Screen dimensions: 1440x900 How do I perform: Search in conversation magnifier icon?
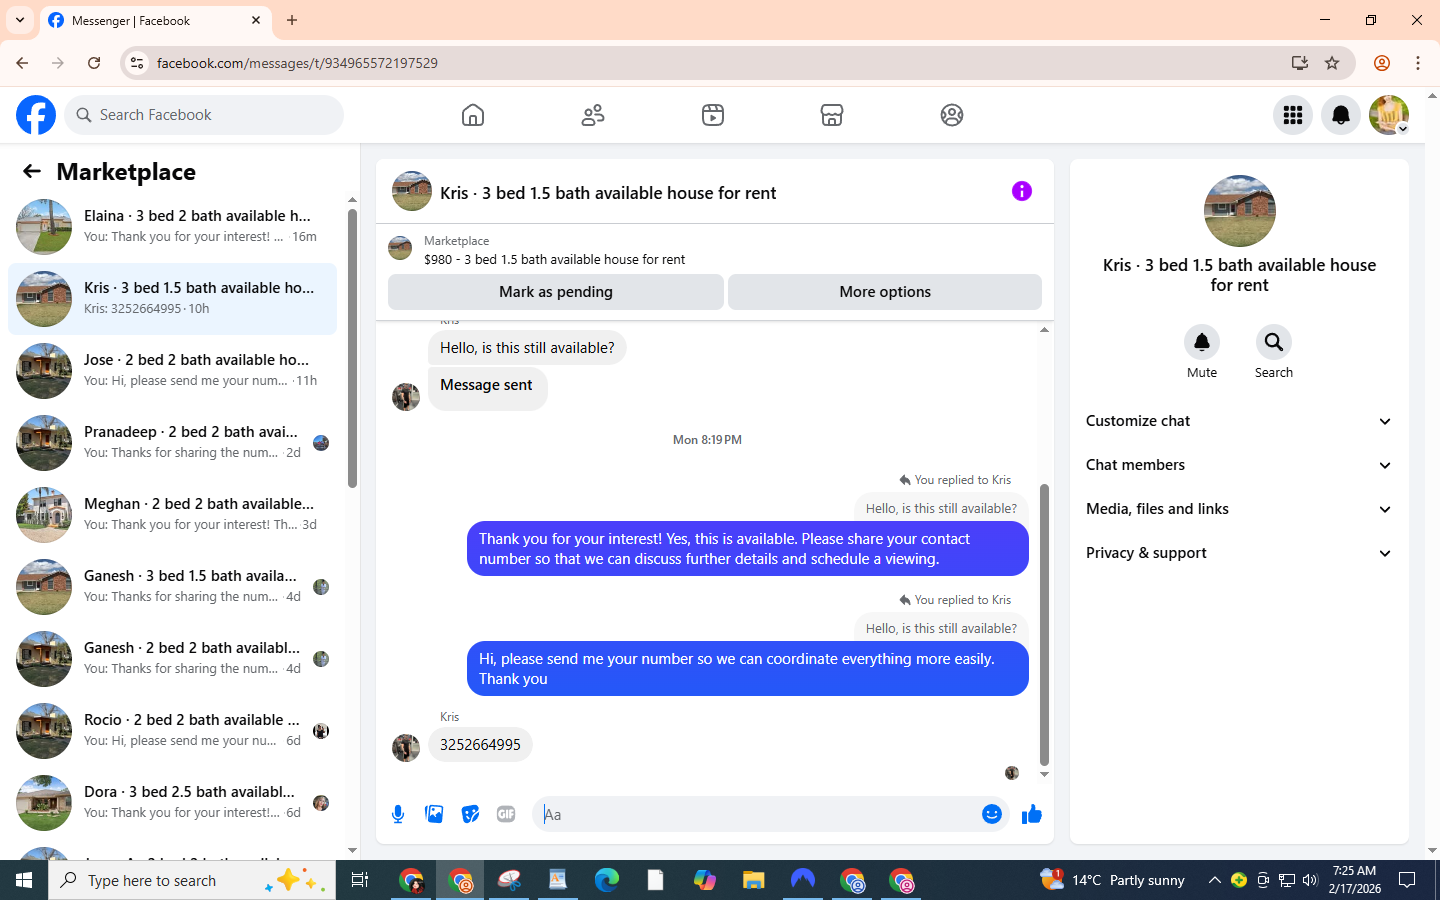(1274, 342)
